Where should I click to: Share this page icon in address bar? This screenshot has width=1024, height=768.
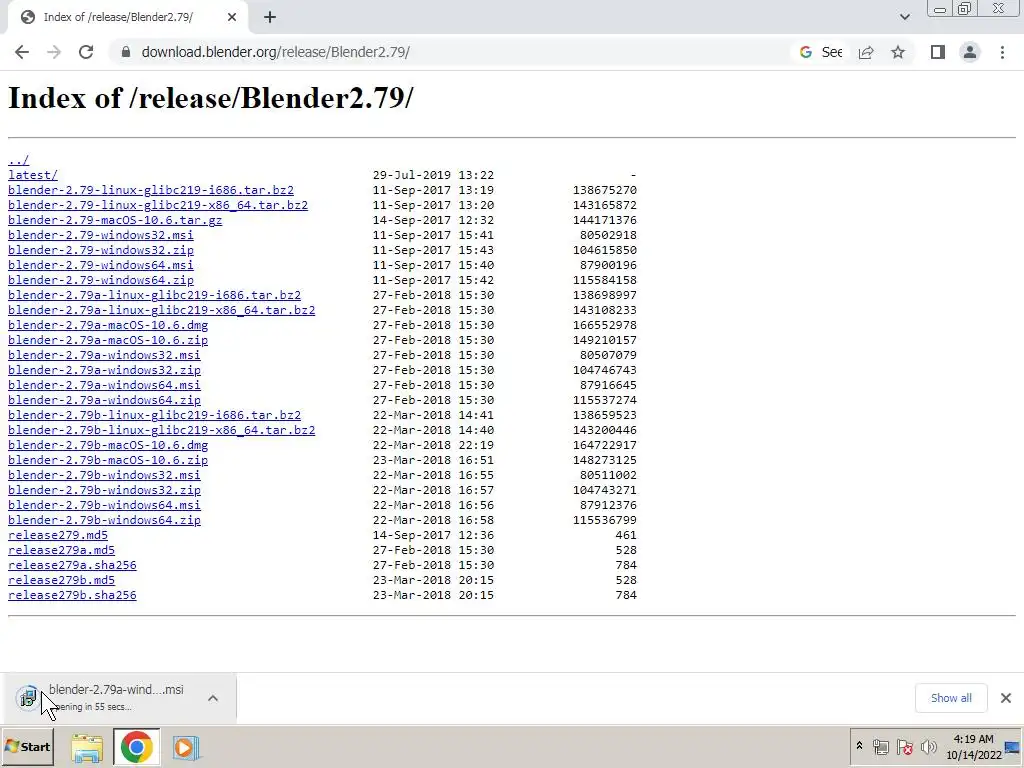[x=866, y=52]
